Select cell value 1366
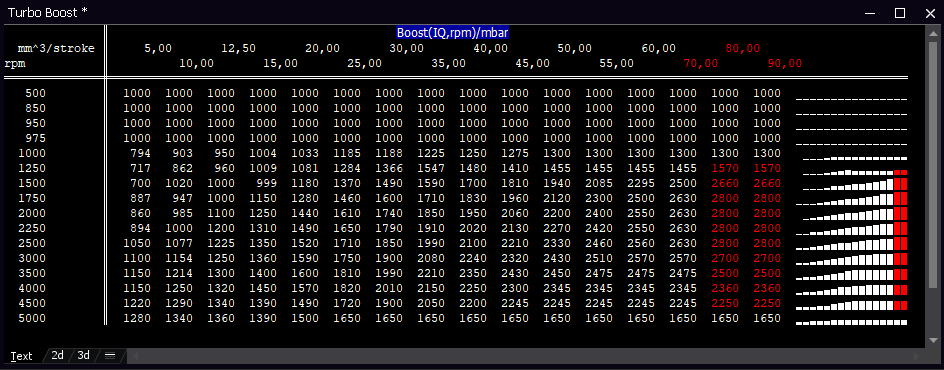Viewport: 944px width, 370px height. pyautogui.click(x=390, y=168)
